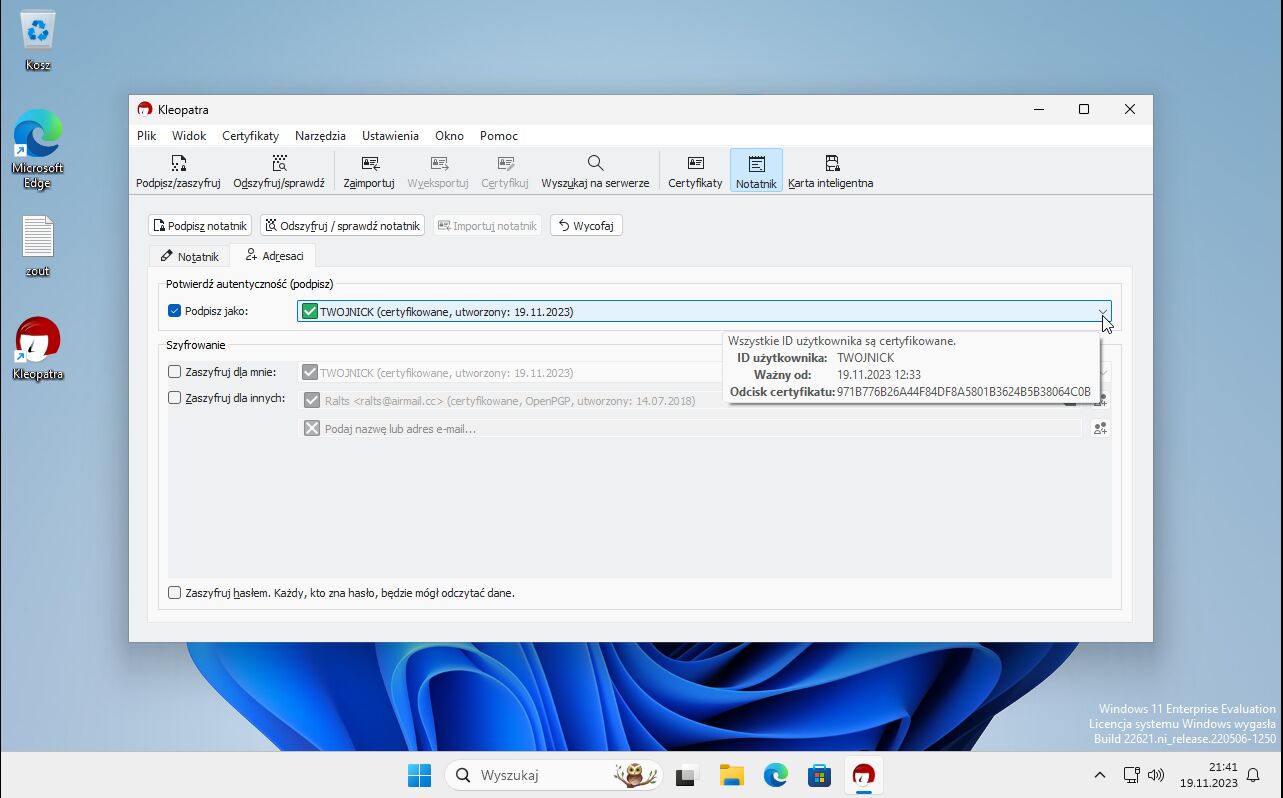Uncheck the Podpisz jako checkbox
This screenshot has height=798, width=1283.
(x=175, y=311)
